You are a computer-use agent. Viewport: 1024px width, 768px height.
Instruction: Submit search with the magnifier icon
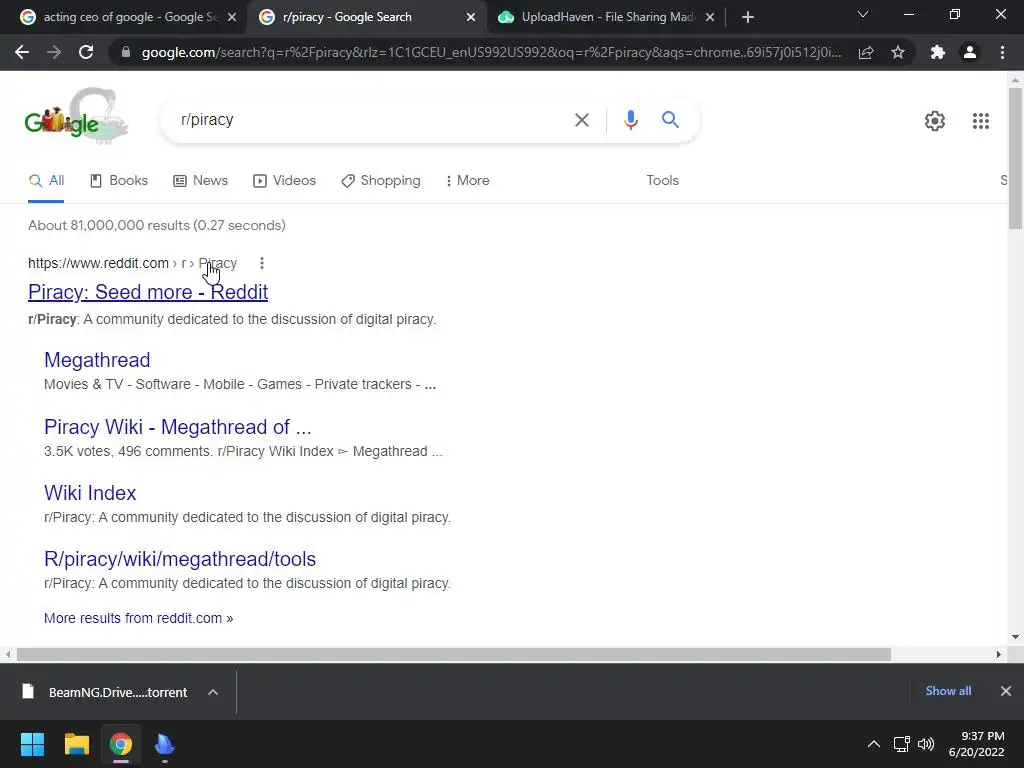pyautogui.click(x=670, y=120)
